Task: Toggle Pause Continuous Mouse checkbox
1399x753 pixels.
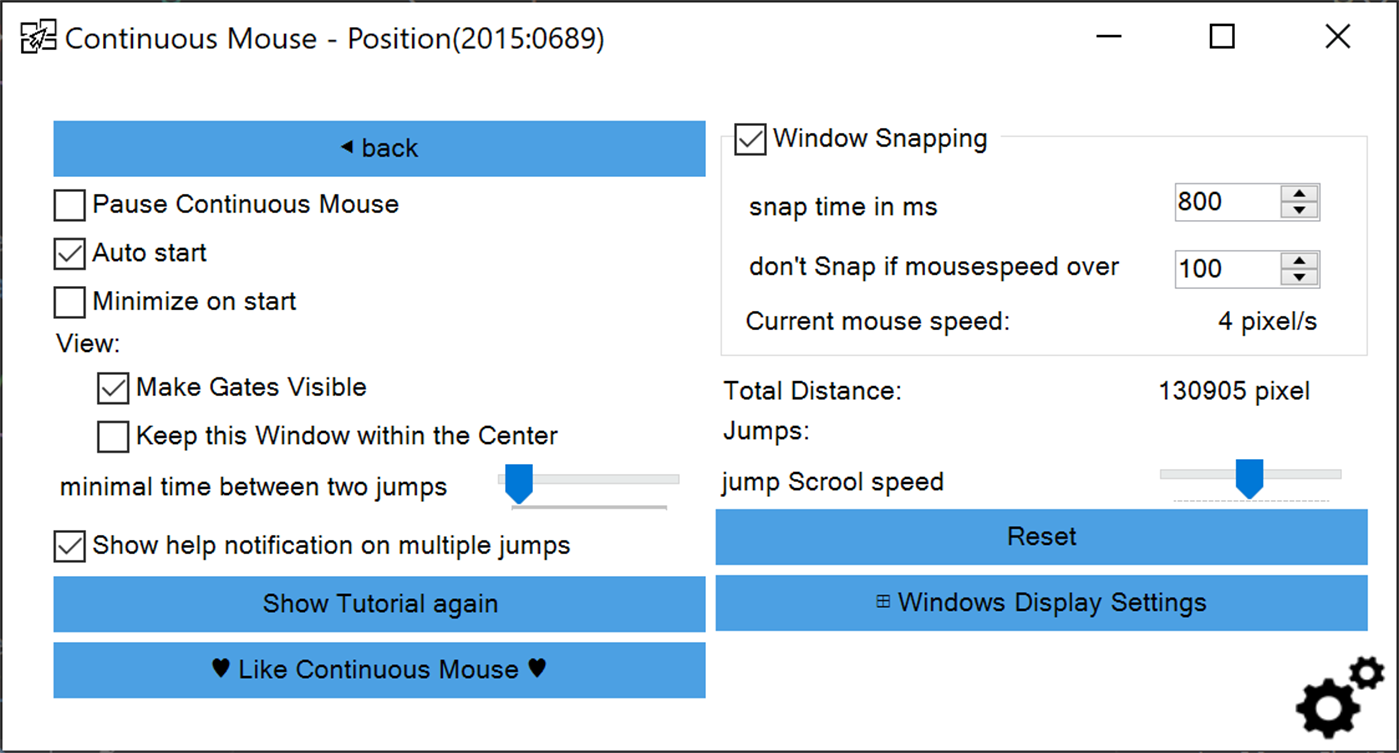Action: point(69,206)
